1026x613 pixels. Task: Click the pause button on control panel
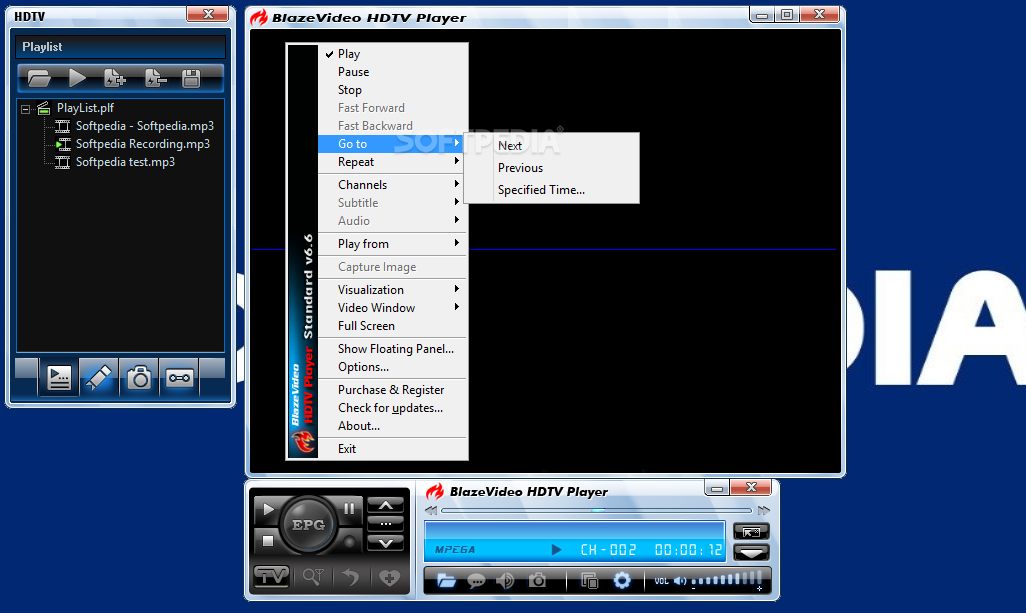[x=349, y=508]
